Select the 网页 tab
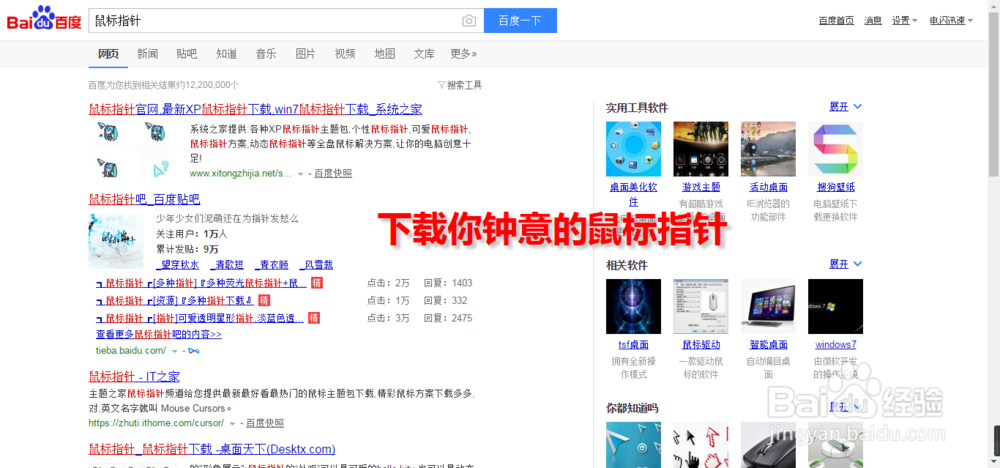This screenshot has width=1000, height=468. coord(108,54)
